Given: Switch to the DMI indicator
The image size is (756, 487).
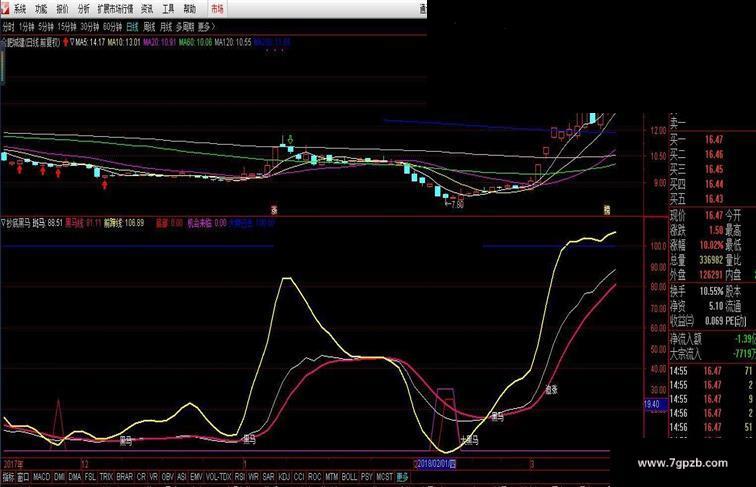Looking at the screenshot, I should 59,477.
